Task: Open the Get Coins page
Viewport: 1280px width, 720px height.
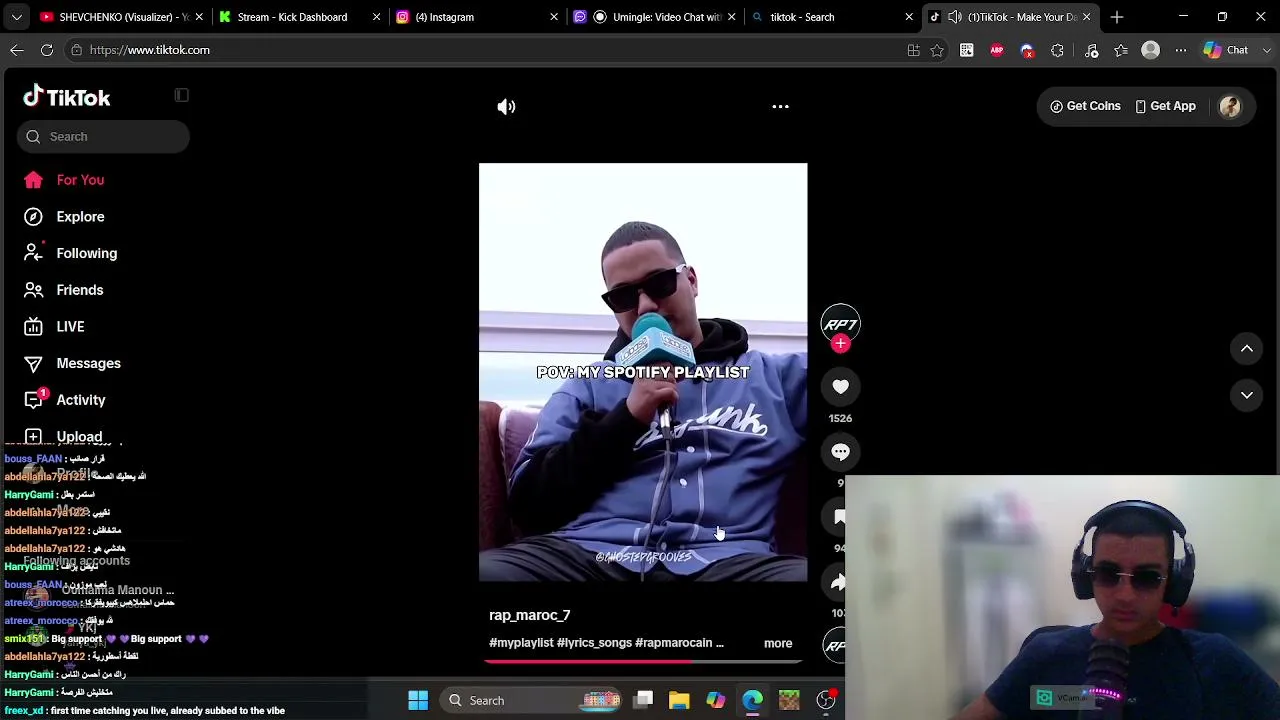Action: coord(1085,106)
